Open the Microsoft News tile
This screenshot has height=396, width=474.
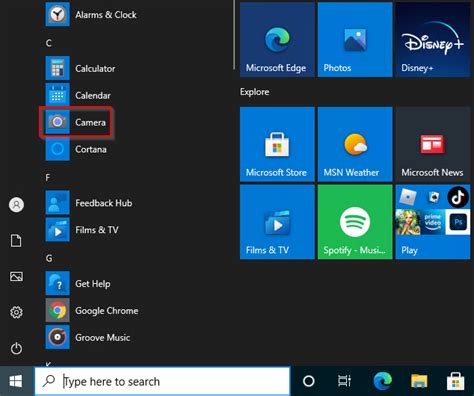[x=433, y=144]
